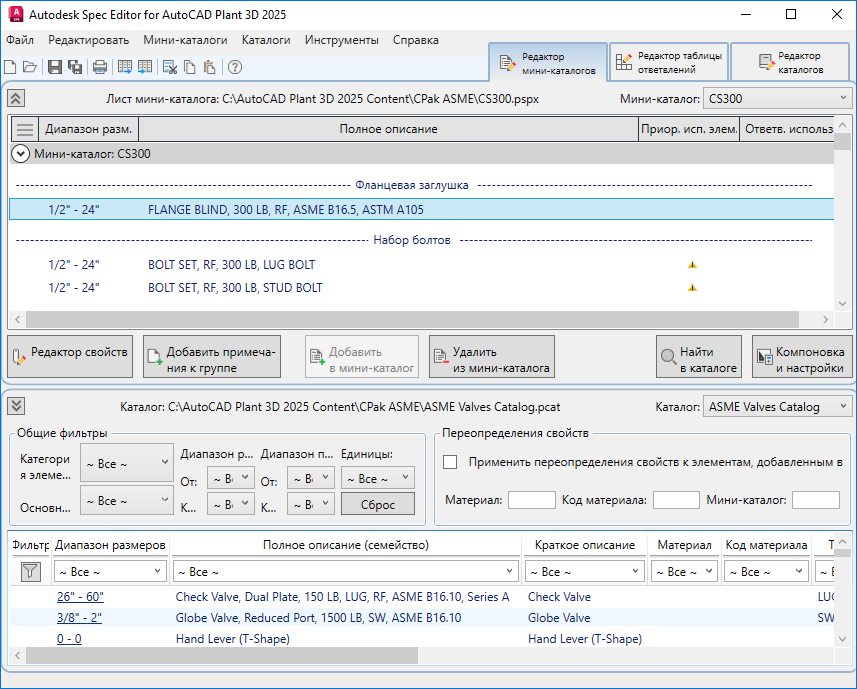The image size is (857, 689).
Task: Click the Сброс filter reset button
Action: tap(378, 504)
